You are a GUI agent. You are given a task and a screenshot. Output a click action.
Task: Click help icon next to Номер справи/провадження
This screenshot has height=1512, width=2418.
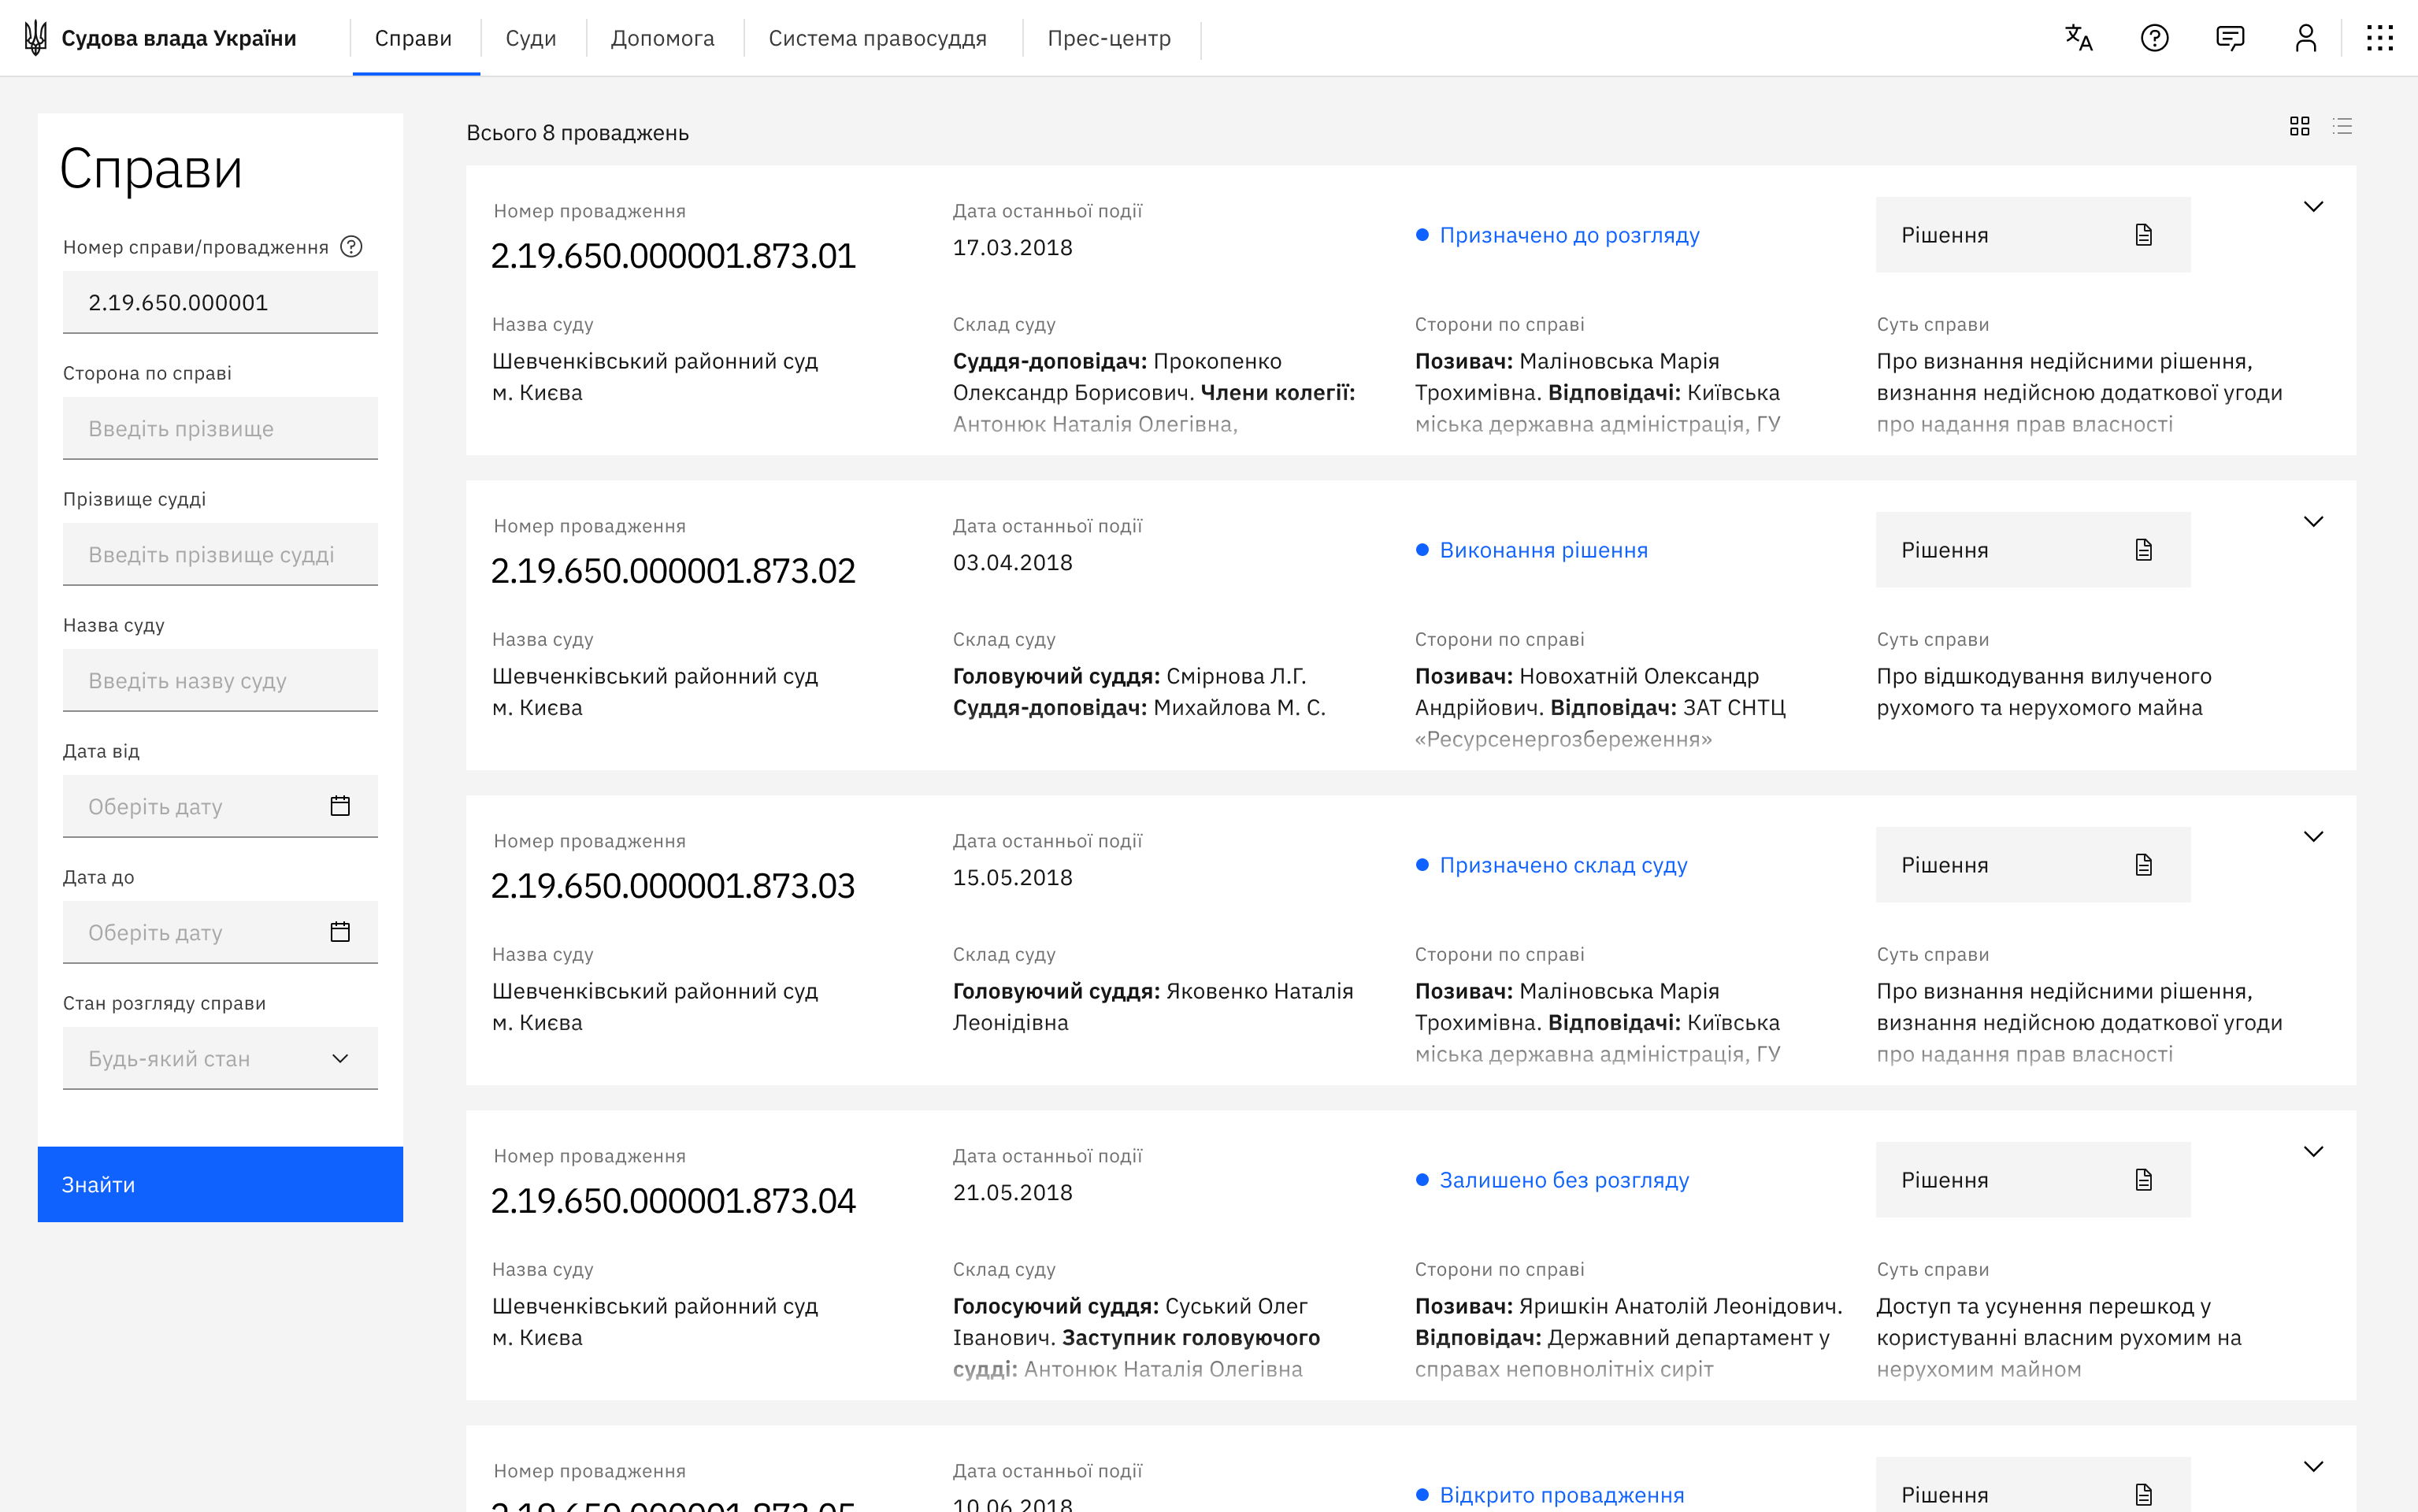point(351,246)
